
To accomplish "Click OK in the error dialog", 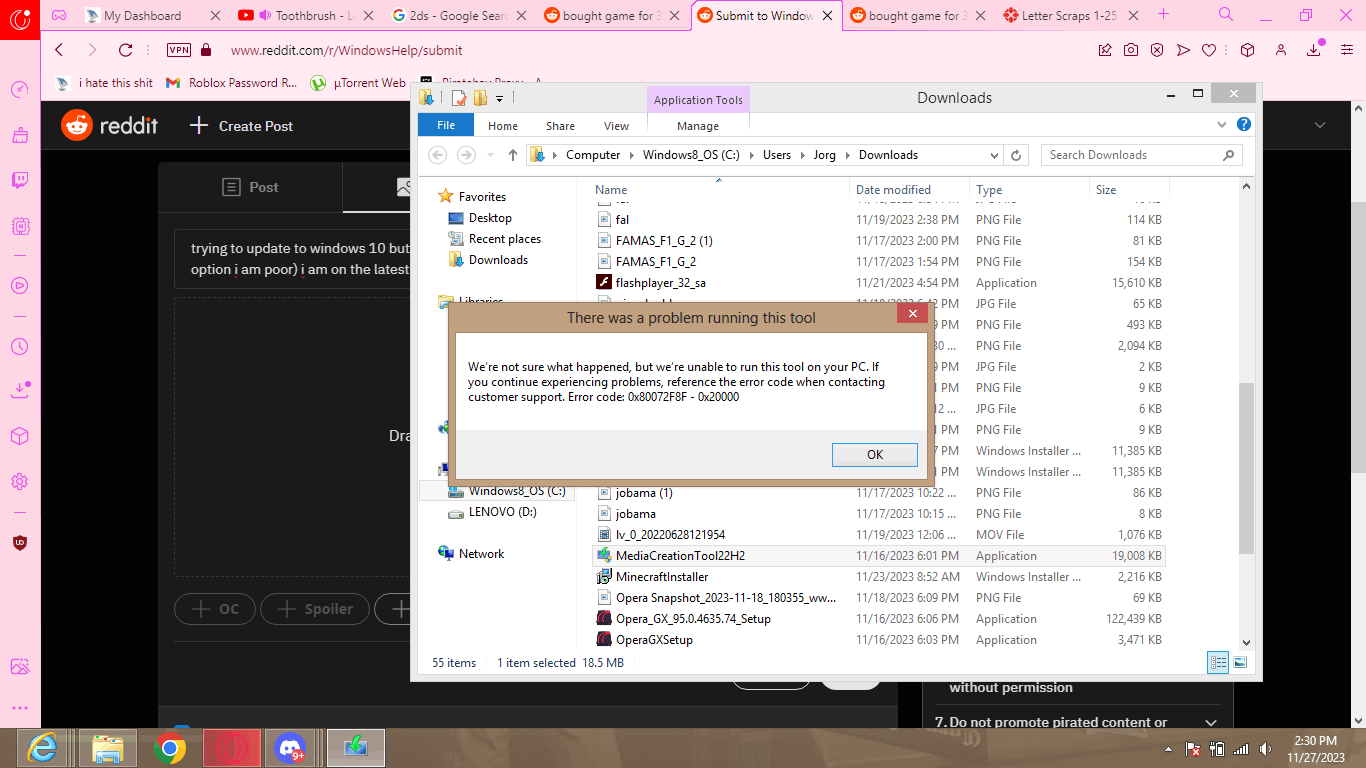I will (x=874, y=454).
